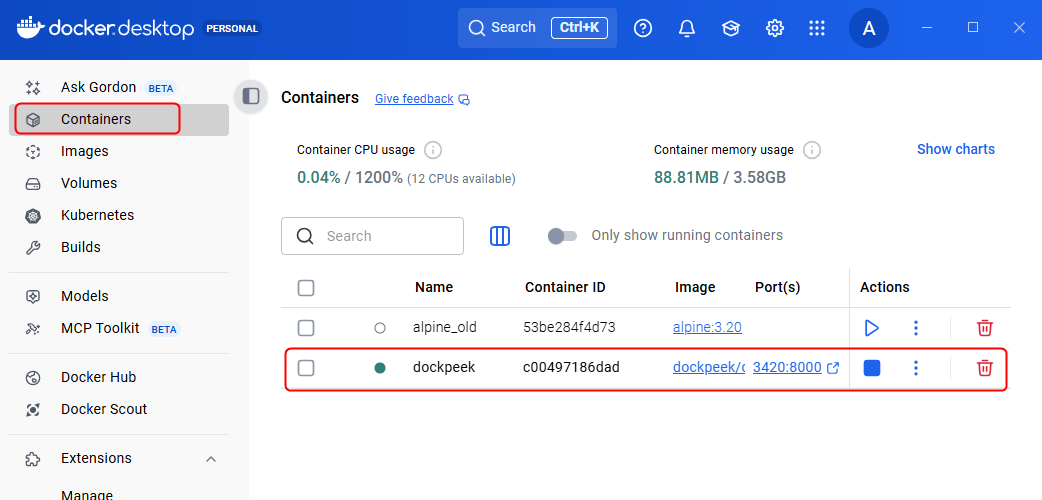The image size is (1042, 500).
Task: Open Volumes in the sidebar
Action: coord(88,183)
